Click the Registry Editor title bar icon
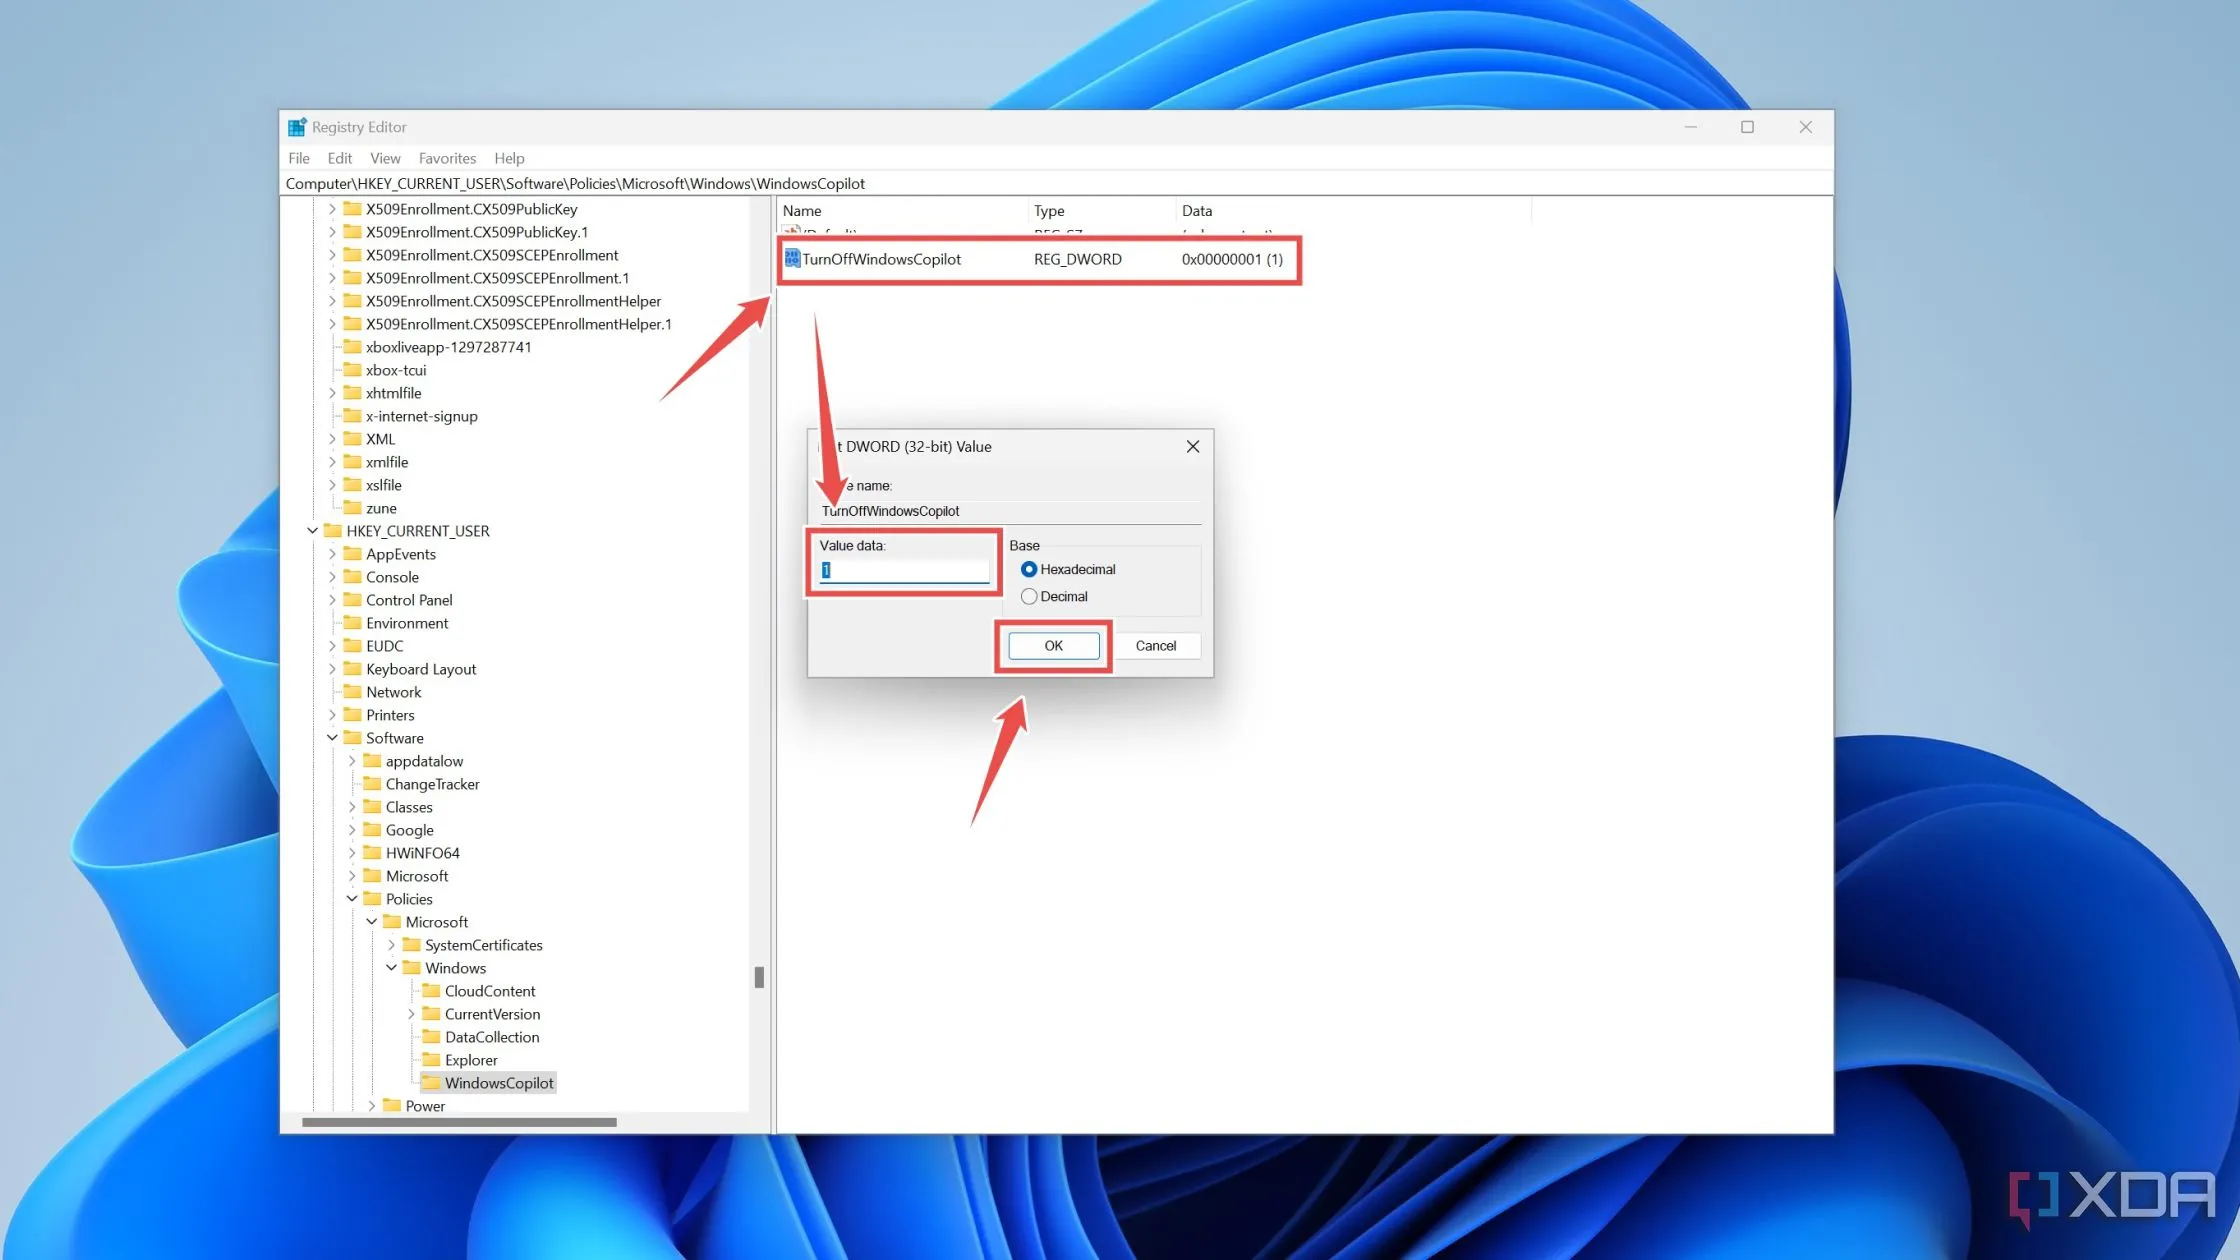Viewport: 2240px width, 1260px height. (296, 126)
